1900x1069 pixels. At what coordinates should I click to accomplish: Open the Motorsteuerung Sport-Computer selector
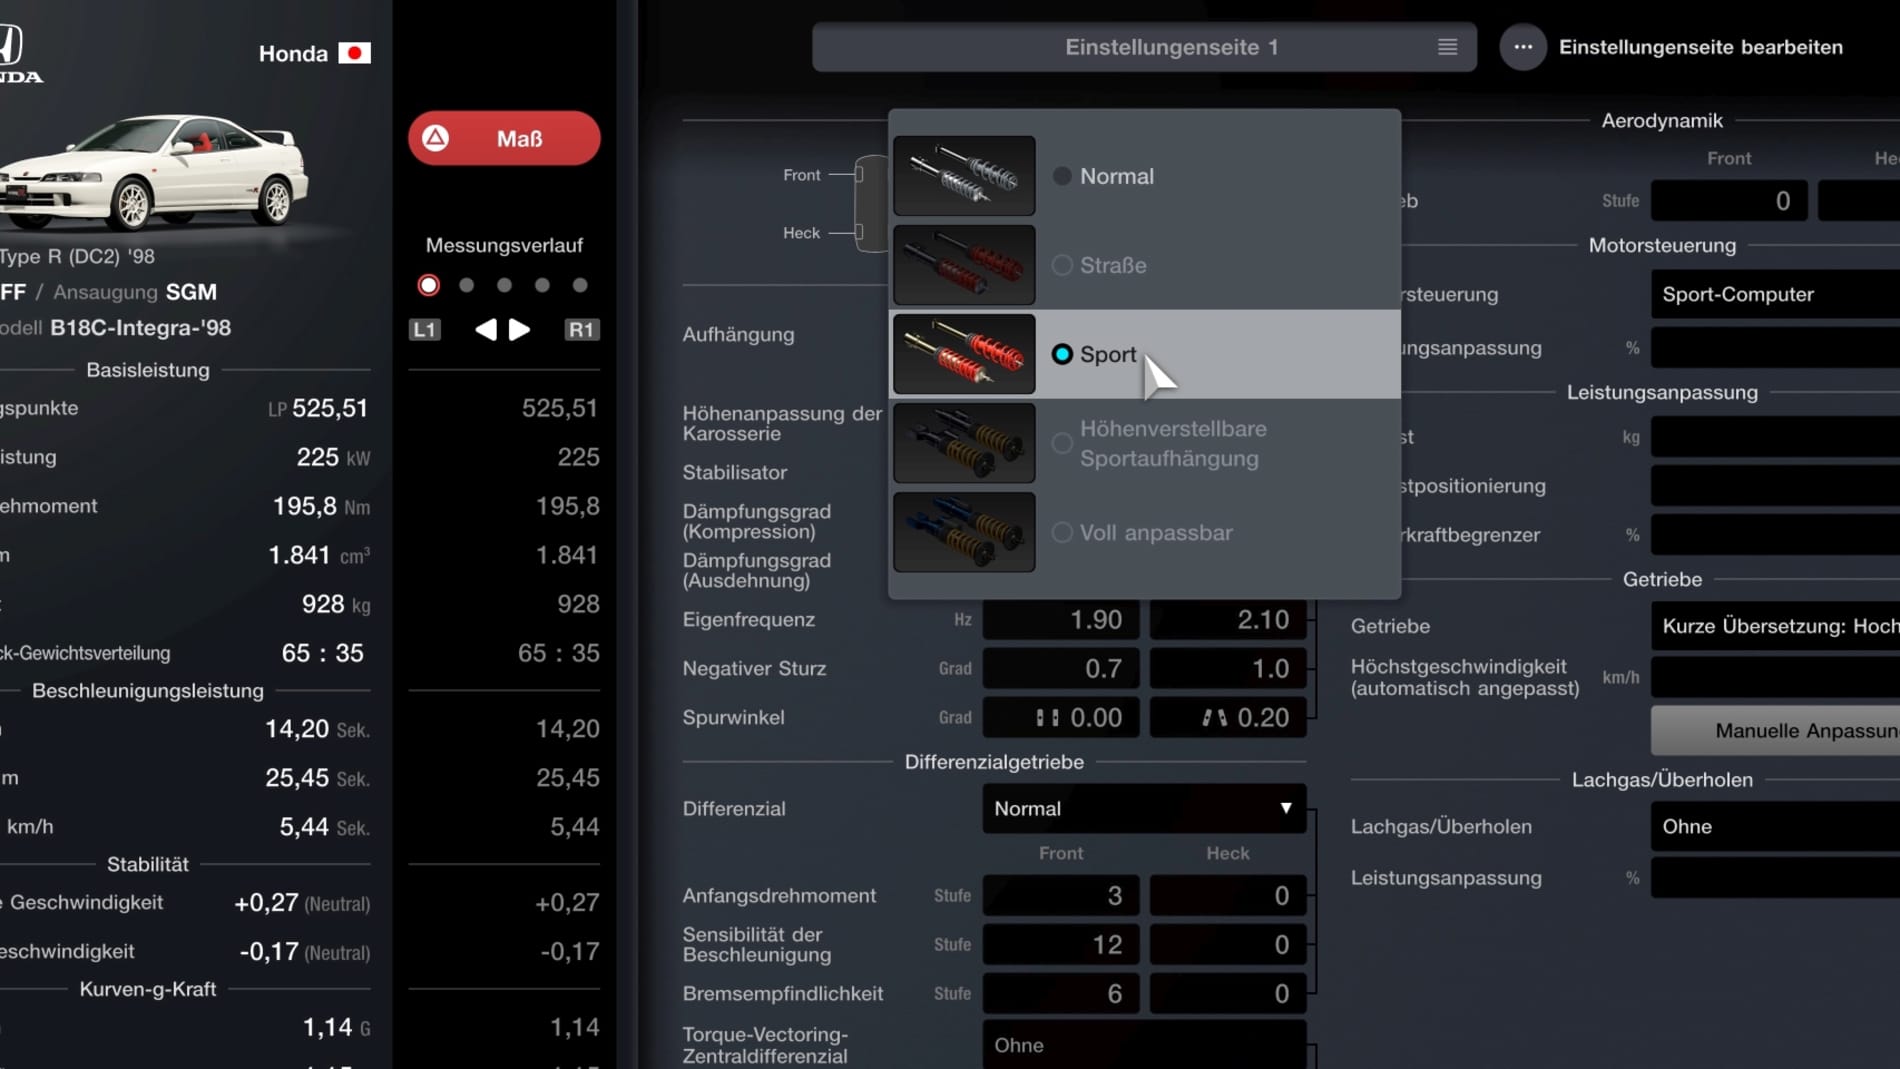click(1772, 294)
